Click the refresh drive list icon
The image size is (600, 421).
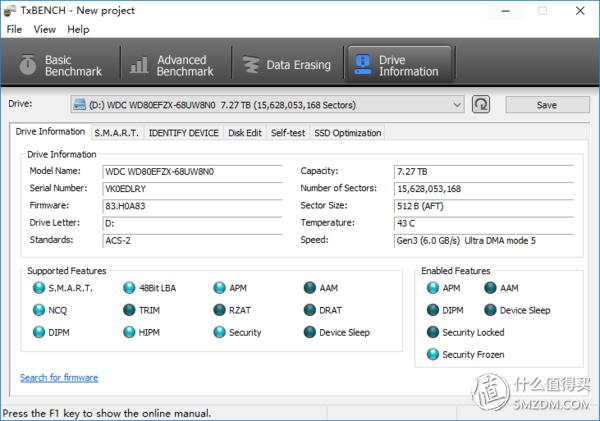(x=482, y=104)
